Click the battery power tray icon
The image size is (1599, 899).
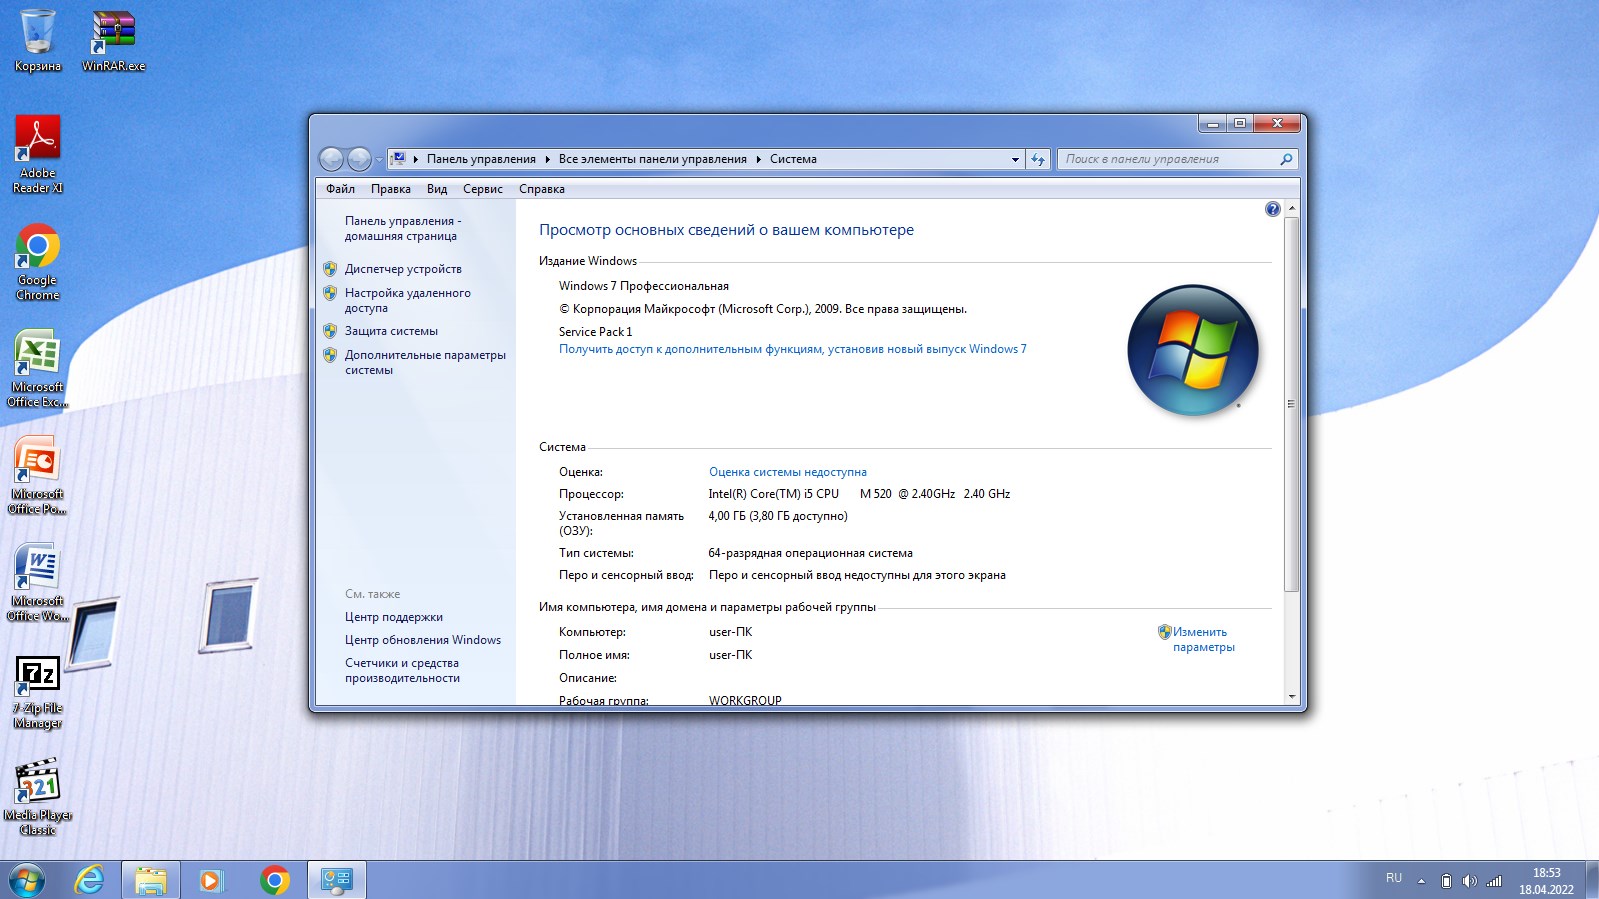[x=1446, y=881]
